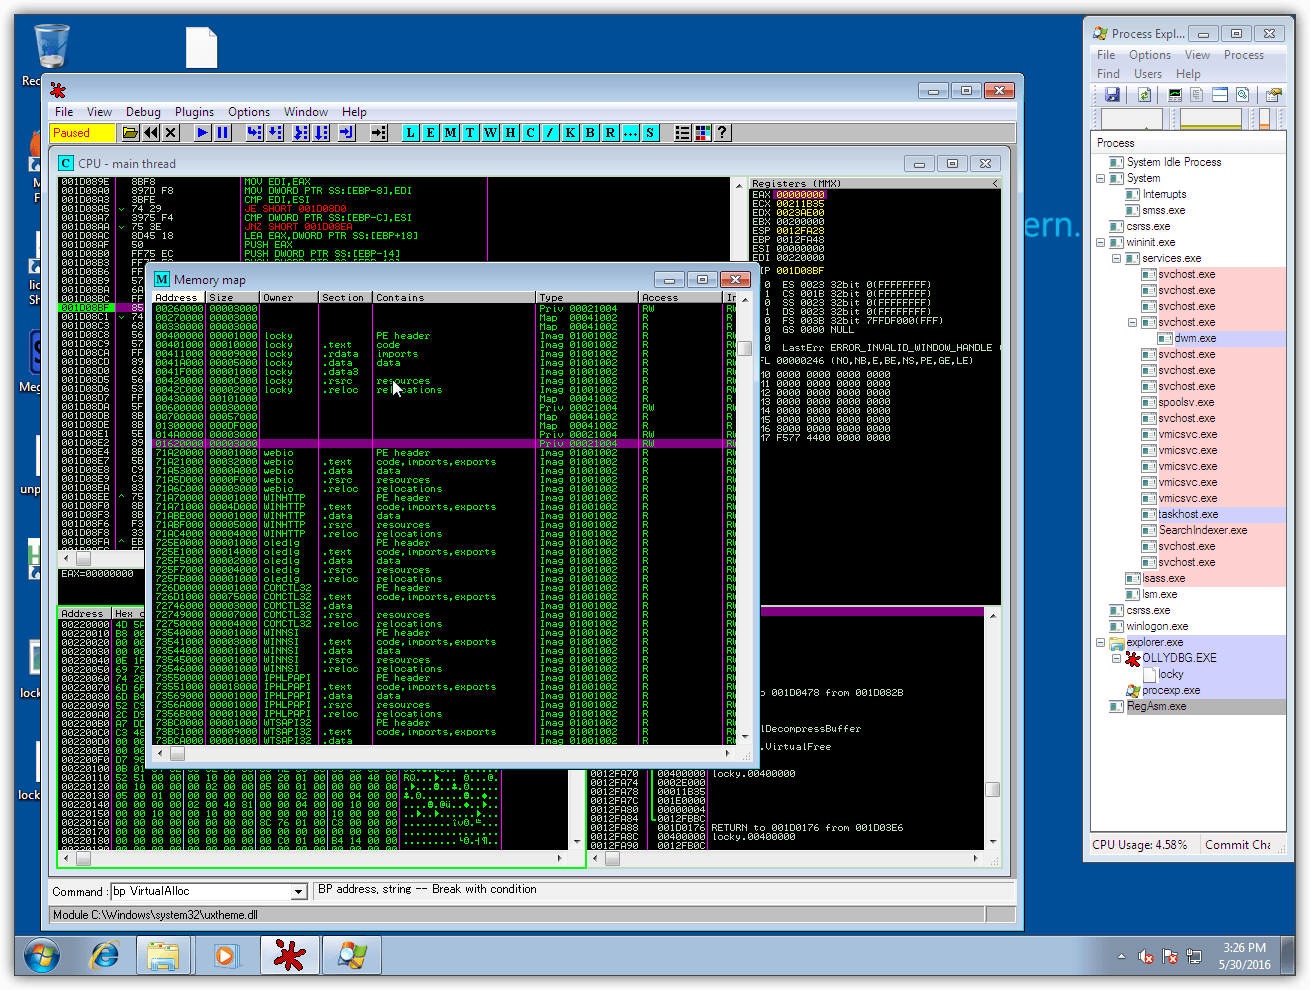Click the OllyDbg taskbar button
The image size is (1310, 990).
tap(290, 956)
